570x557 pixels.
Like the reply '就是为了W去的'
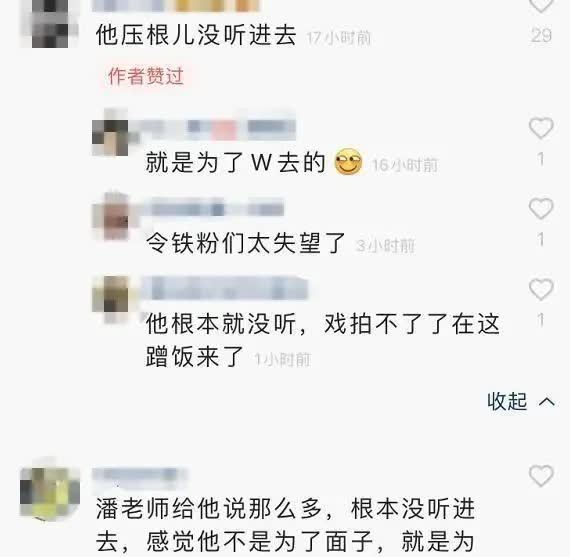pos(541,128)
